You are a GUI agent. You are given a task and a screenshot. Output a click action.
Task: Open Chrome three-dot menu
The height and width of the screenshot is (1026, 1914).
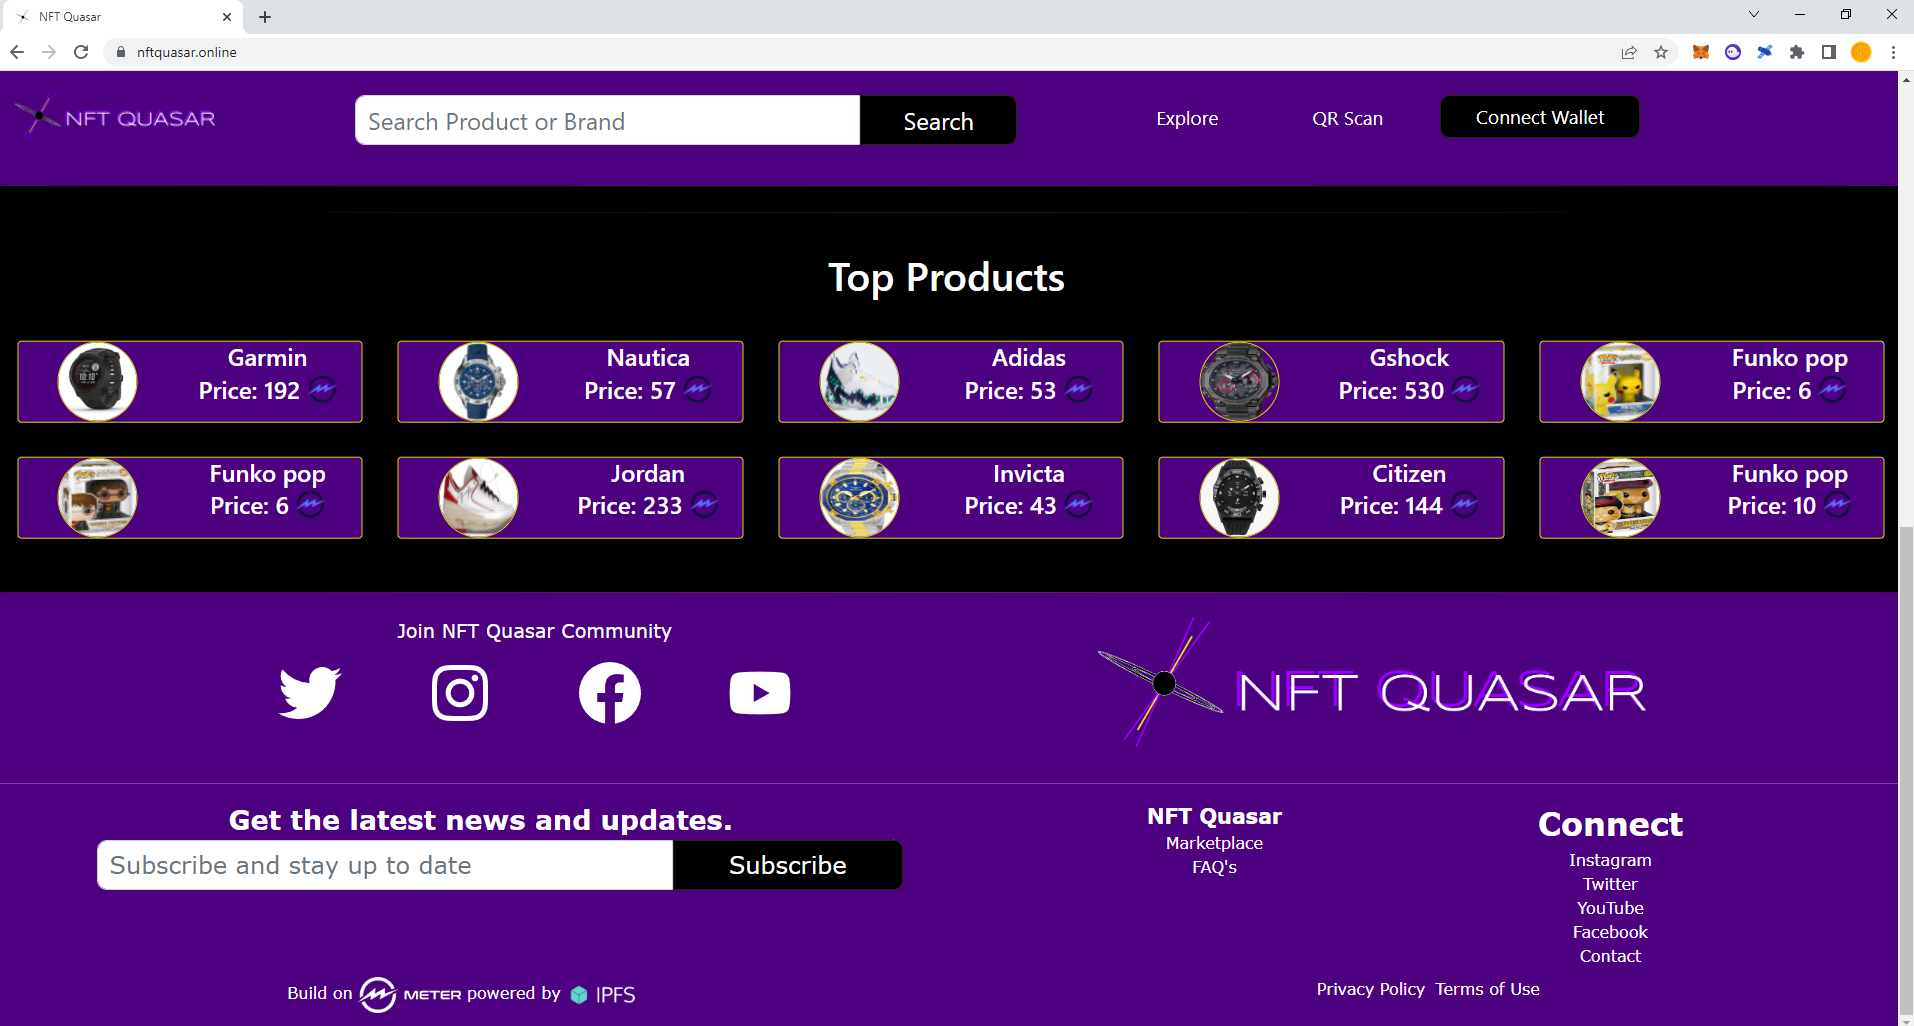[1893, 52]
